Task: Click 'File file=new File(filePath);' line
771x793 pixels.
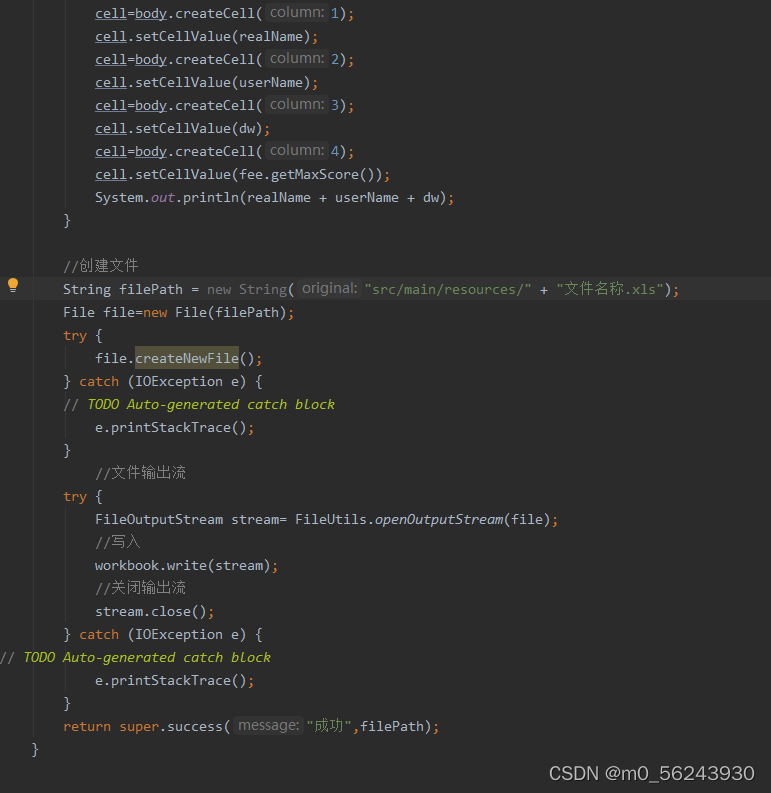Action: [x=179, y=313]
